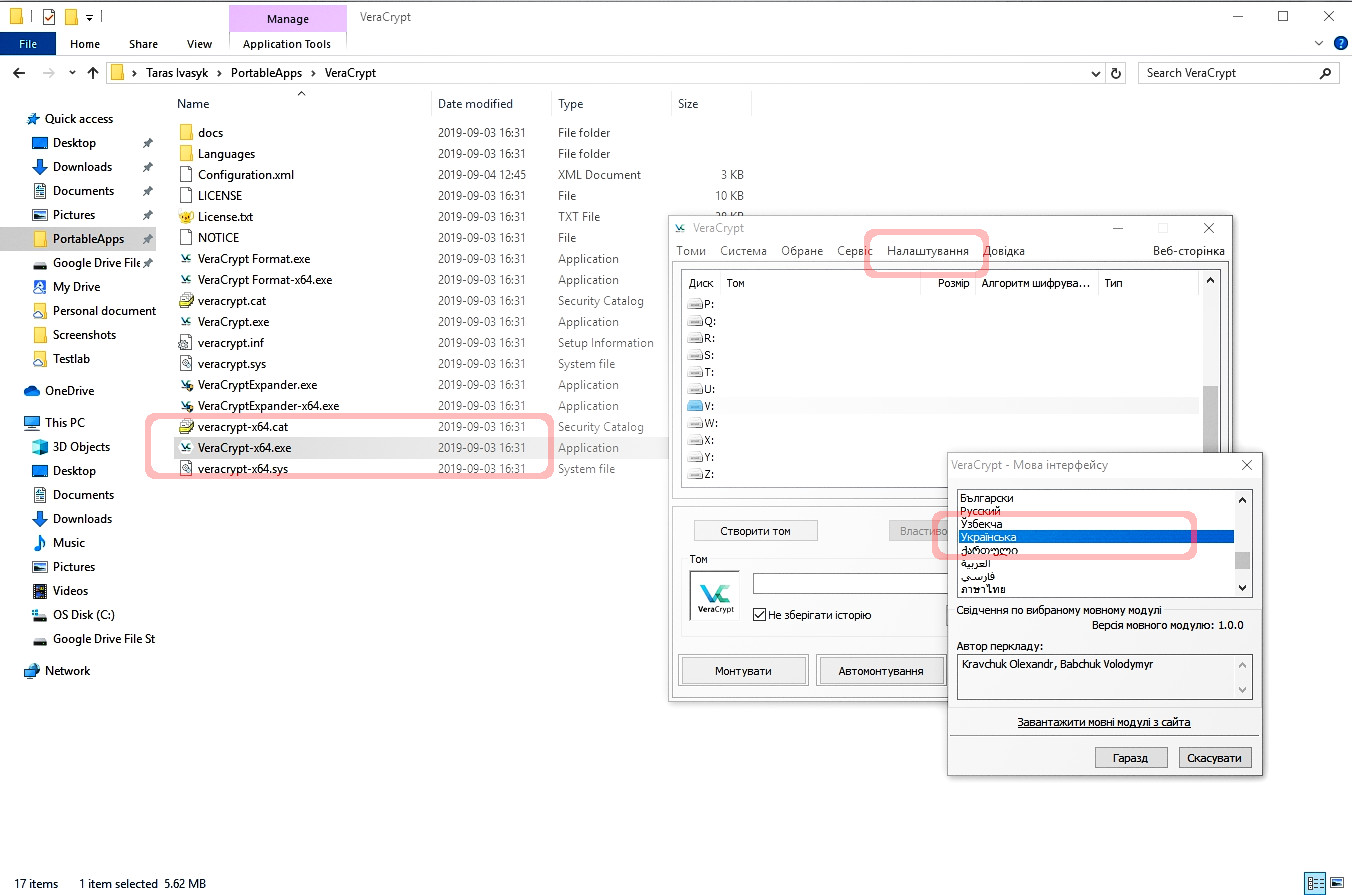Click the Explorer help question mark icon
The width and height of the screenshot is (1352, 895).
pyautogui.click(x=1340, y=43)
